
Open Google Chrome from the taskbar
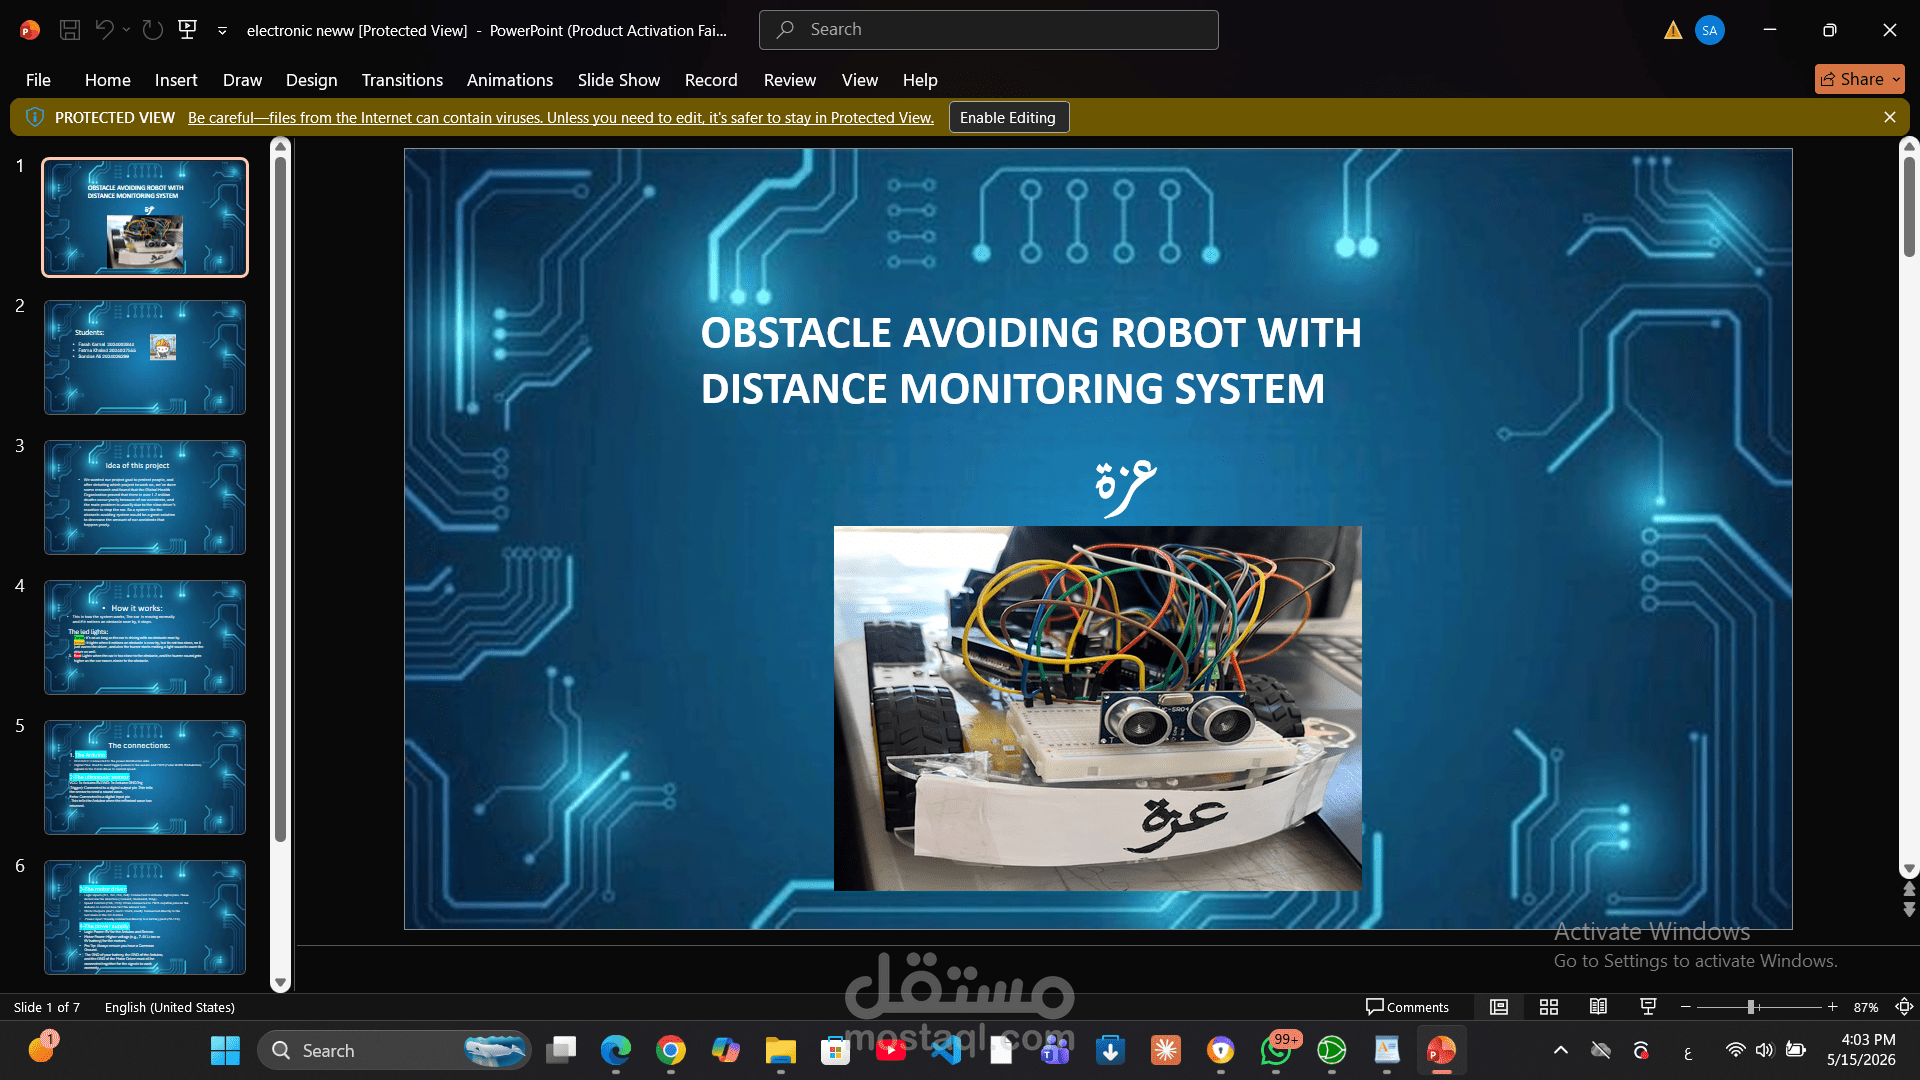[x=671, y=1050]
